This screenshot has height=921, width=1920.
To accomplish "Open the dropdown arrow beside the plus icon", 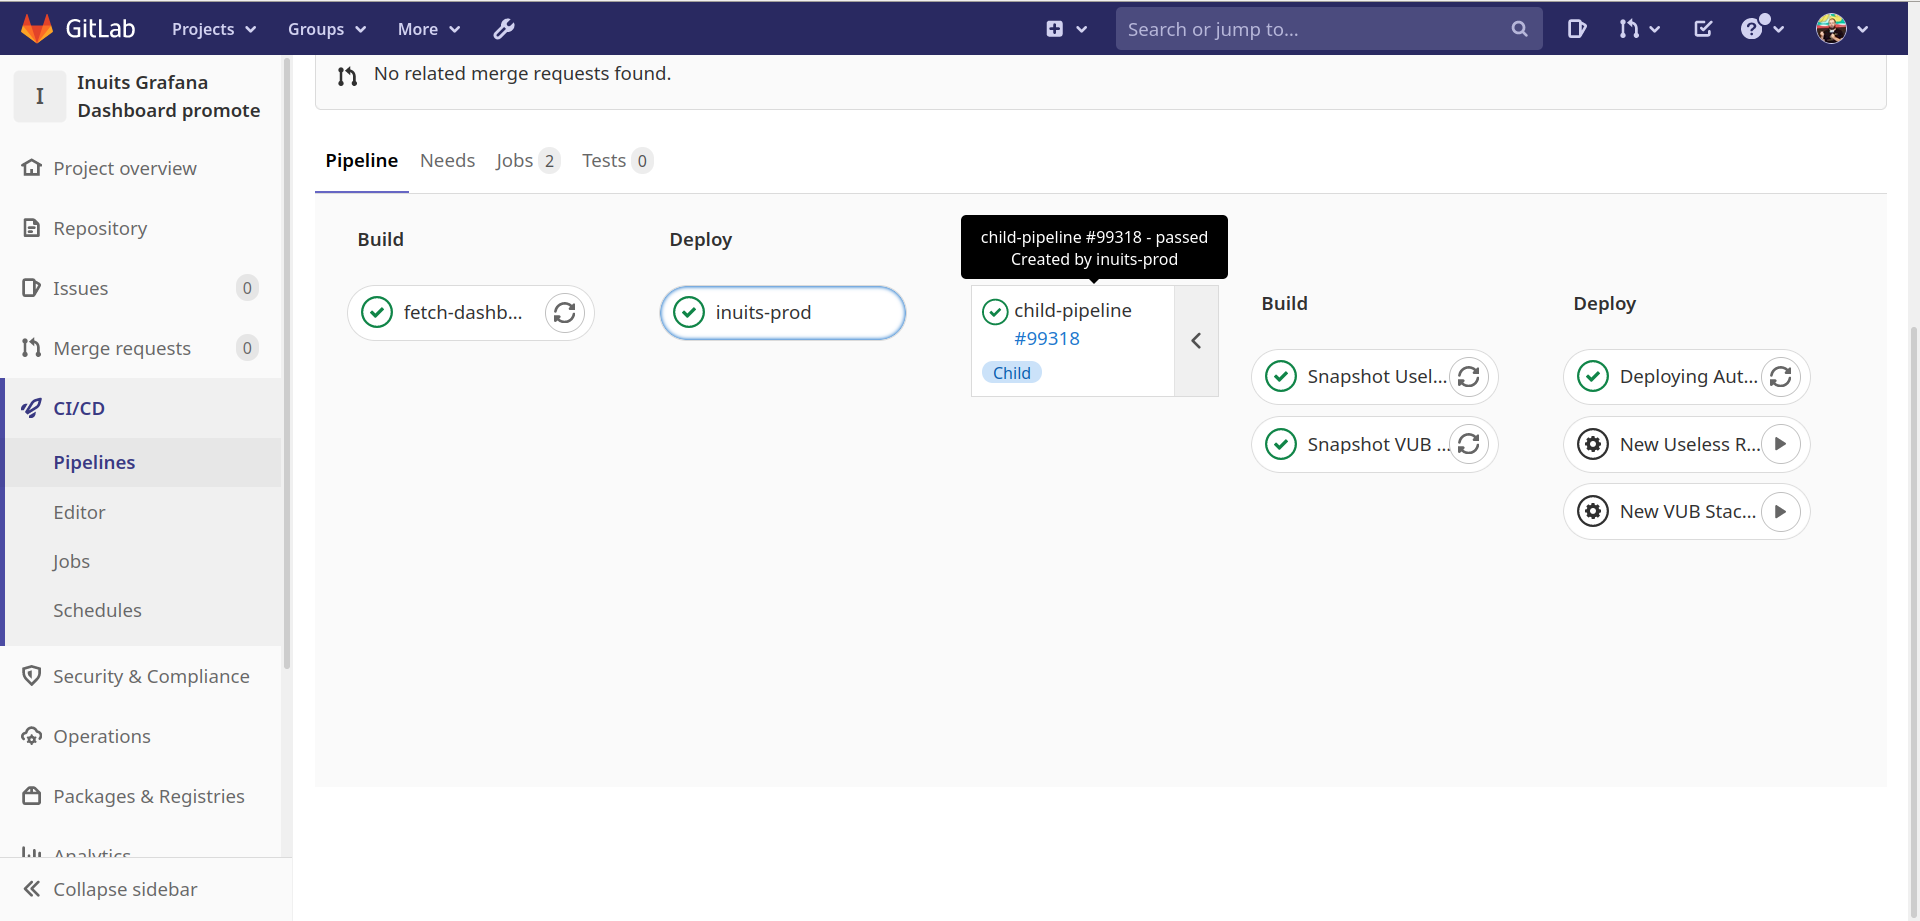I will 1082,29.
